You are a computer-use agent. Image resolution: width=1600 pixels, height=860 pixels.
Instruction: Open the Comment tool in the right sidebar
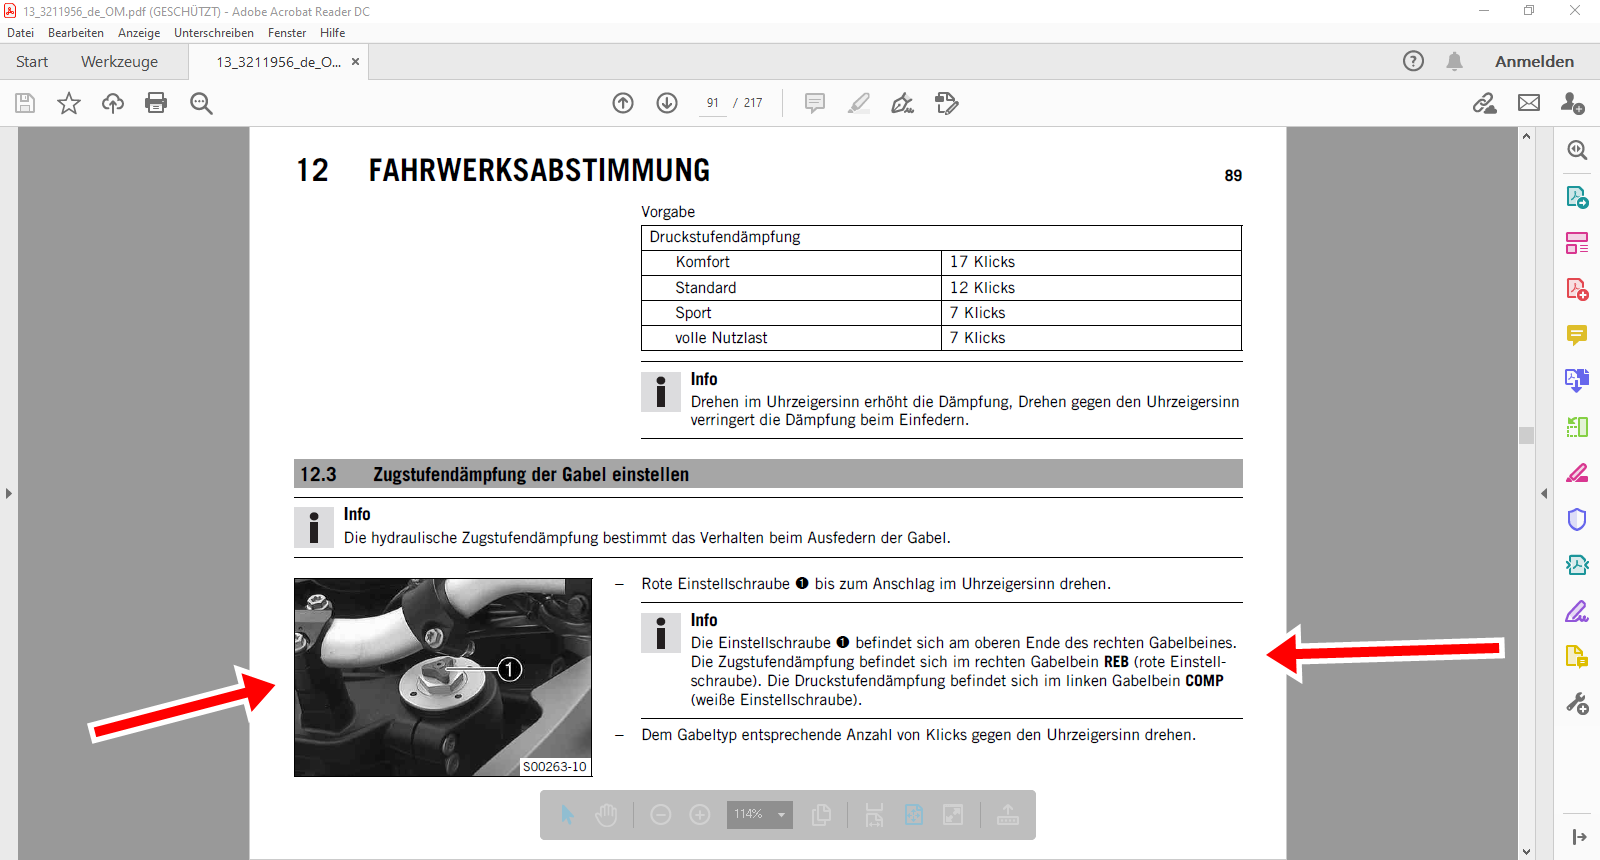click(1577, 335)
